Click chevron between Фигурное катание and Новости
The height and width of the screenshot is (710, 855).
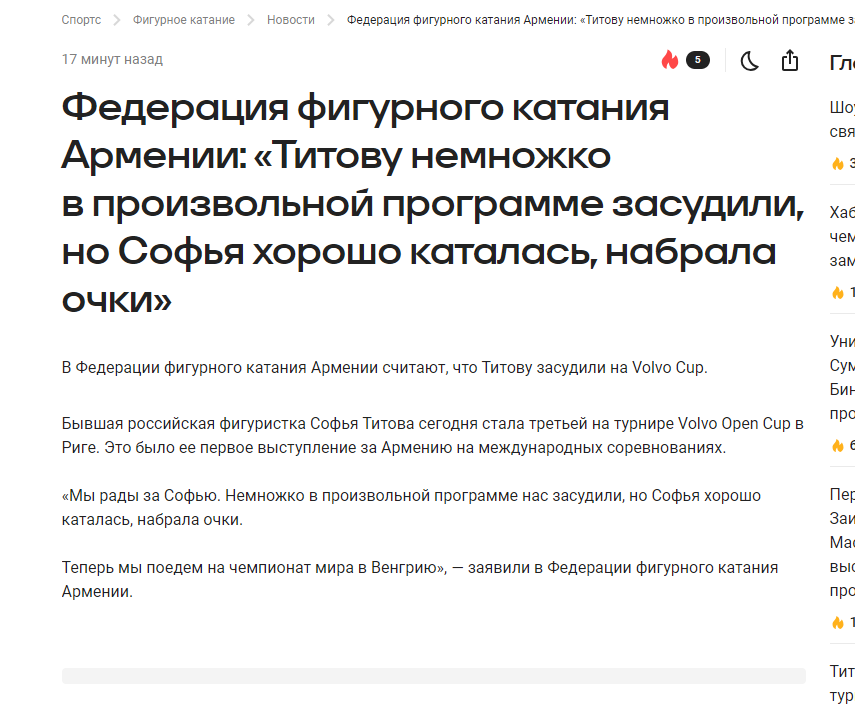click(251, 20)
